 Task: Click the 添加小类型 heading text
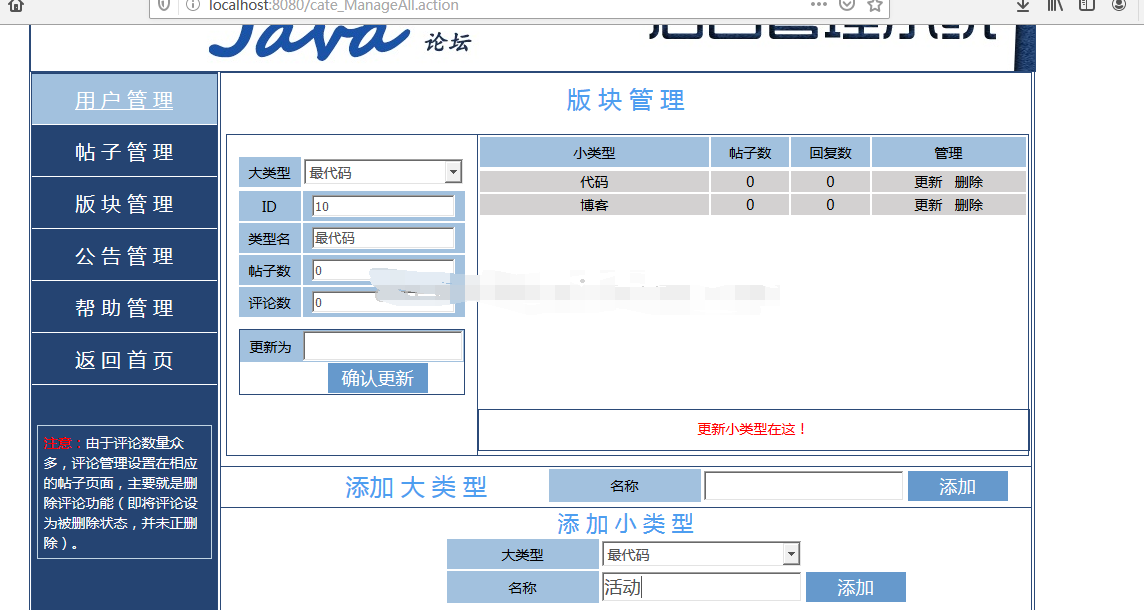625,523
